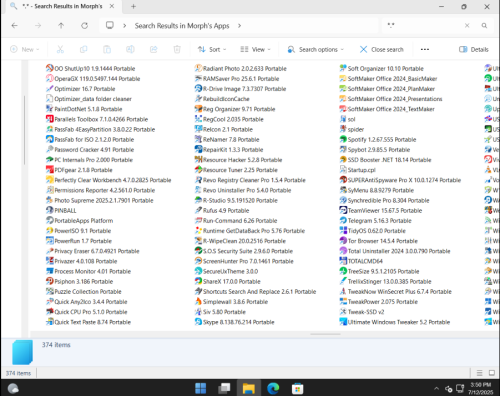The height and width of the screenshot is (396, 500).
Task: Open the Search options dropdown
Action: (315, 49)
